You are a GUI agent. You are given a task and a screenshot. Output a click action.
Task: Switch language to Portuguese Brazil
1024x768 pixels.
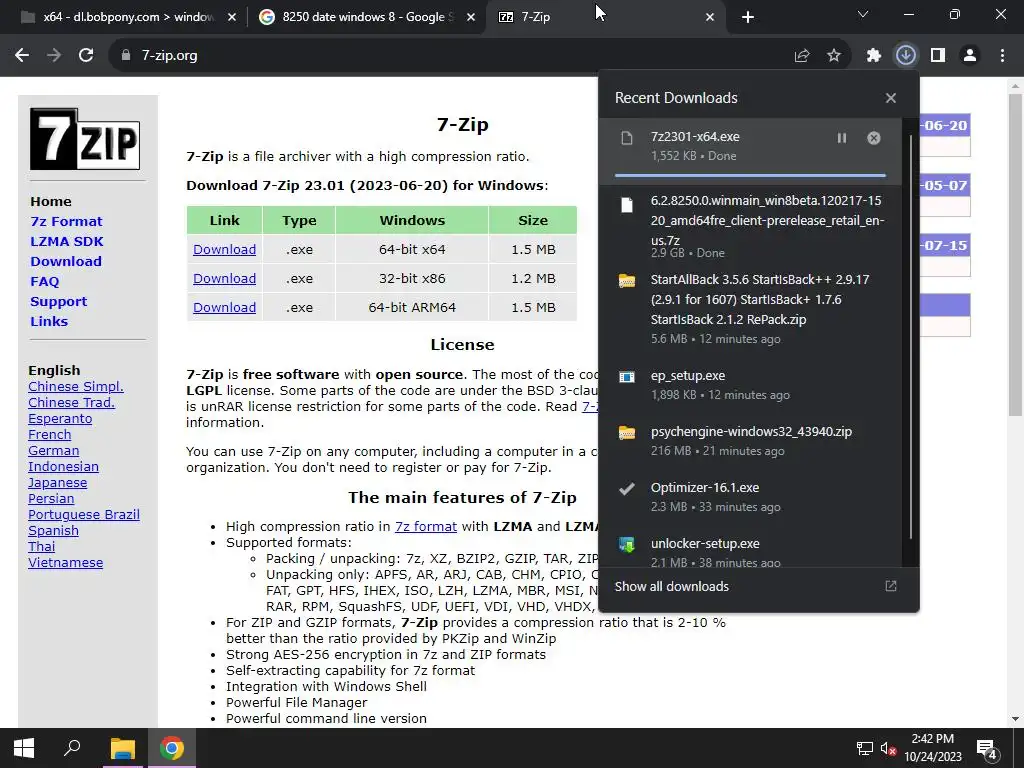pos(84,515)
